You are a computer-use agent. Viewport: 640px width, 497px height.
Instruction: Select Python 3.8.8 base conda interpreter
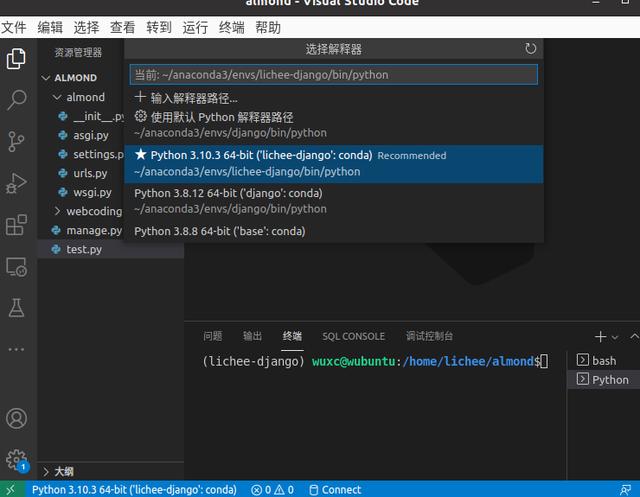(333, 231)
